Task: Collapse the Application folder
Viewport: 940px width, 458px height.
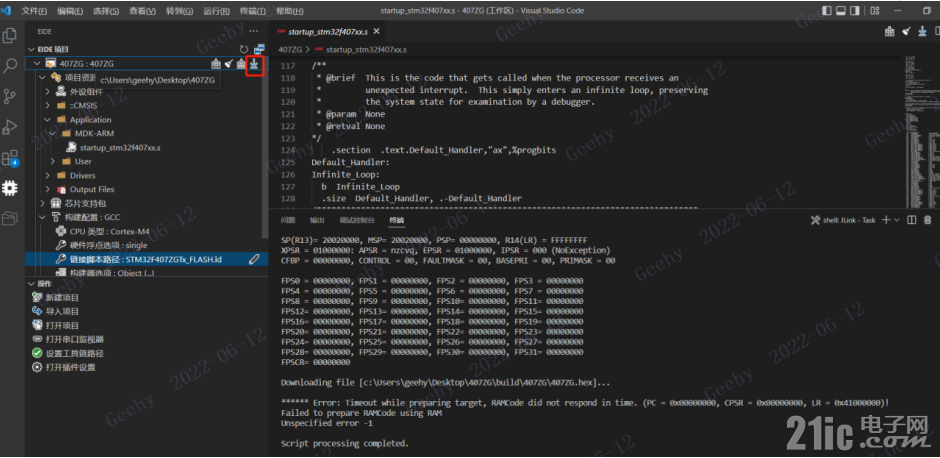Action: pyautogui.click(x=47, y=119)
